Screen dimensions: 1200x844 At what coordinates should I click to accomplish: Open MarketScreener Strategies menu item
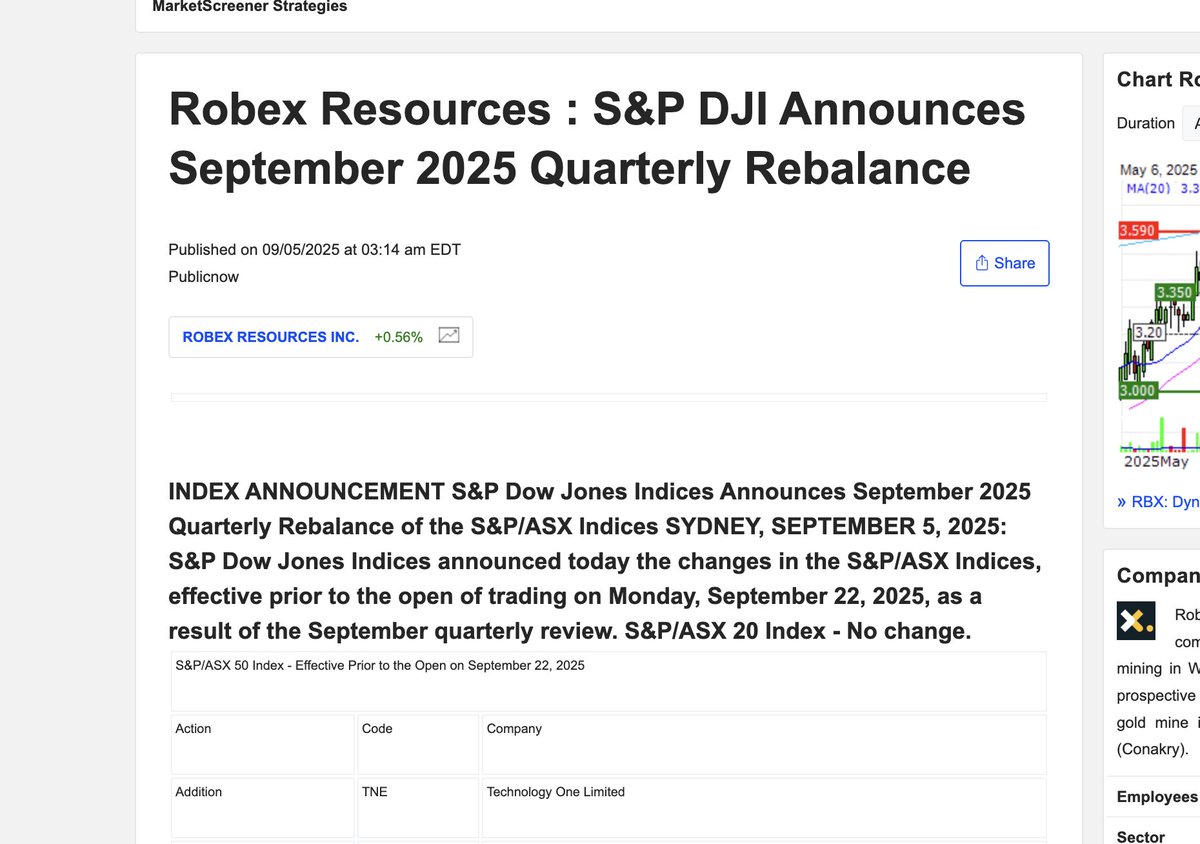click(250, 7)
